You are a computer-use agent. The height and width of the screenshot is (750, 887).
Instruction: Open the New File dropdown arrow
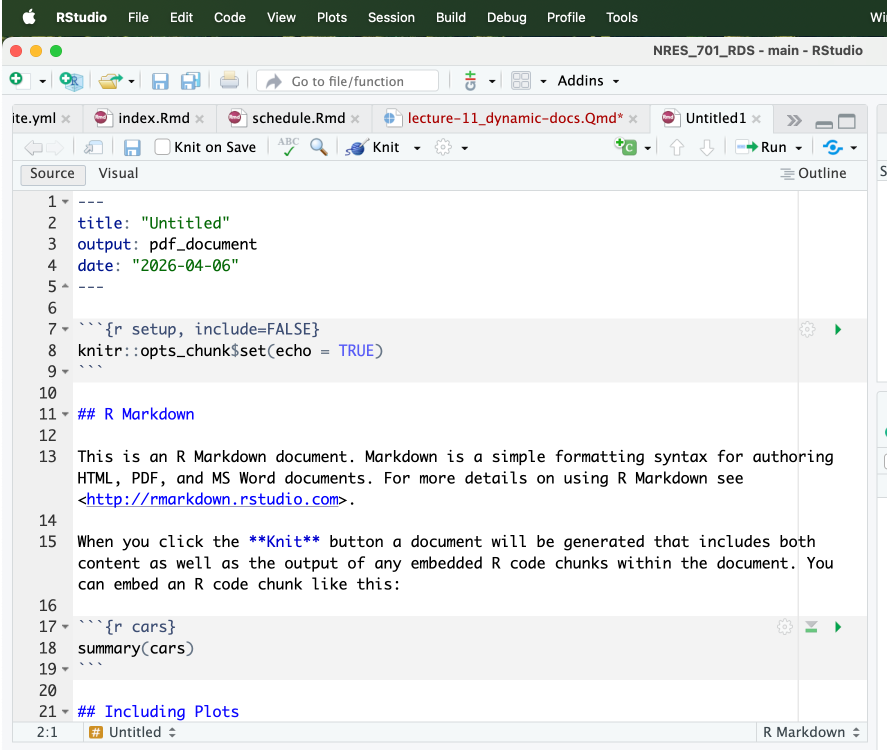42,81
